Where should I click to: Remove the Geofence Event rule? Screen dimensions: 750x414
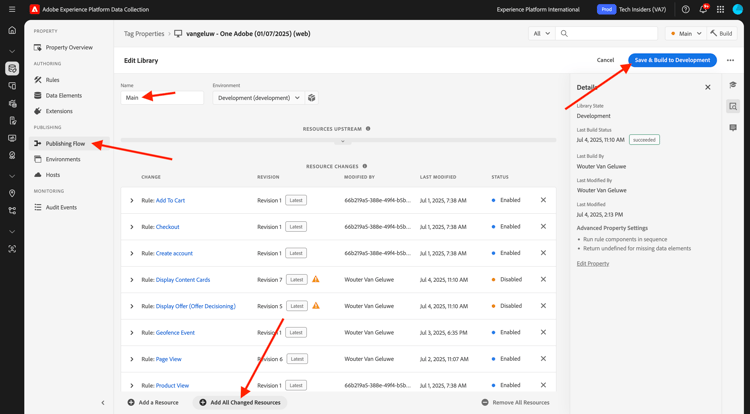[x=543, y=332]
